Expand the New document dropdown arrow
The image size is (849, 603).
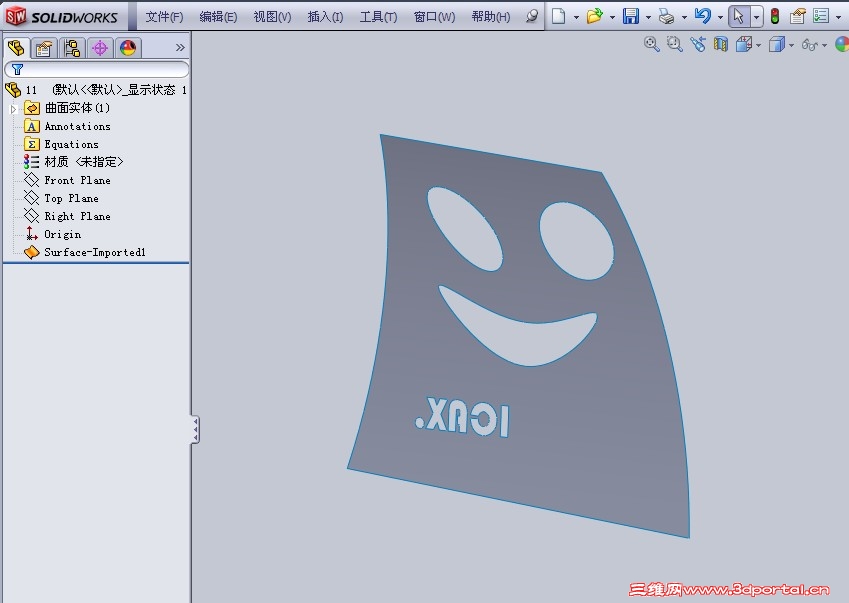576,17
